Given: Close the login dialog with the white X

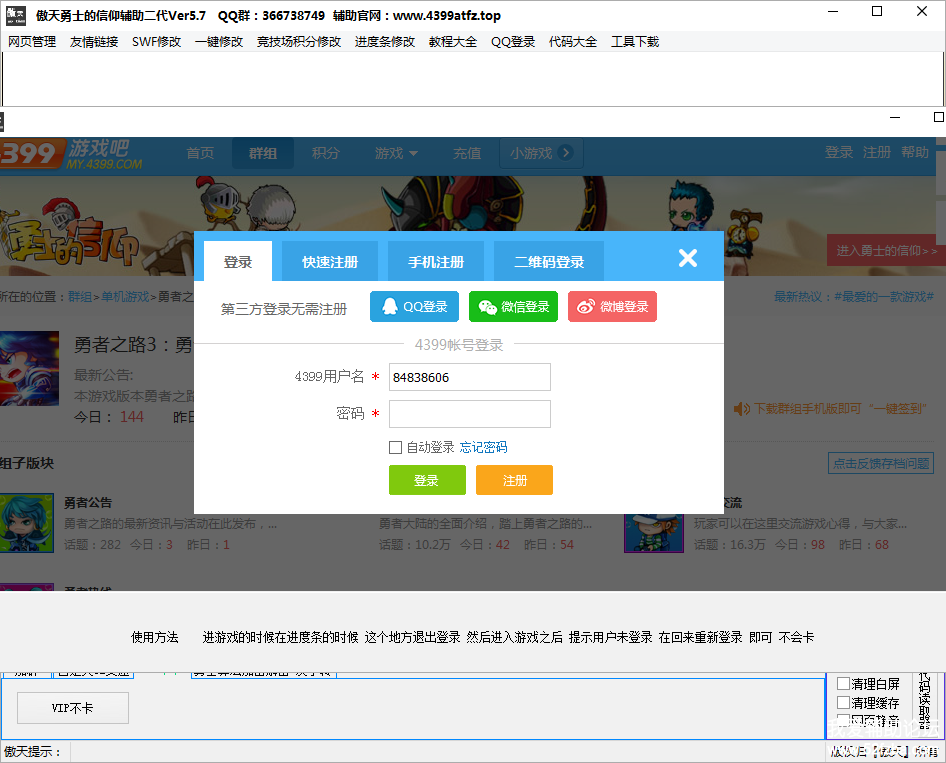Looking at the screenshot, I should coord(688,258).
